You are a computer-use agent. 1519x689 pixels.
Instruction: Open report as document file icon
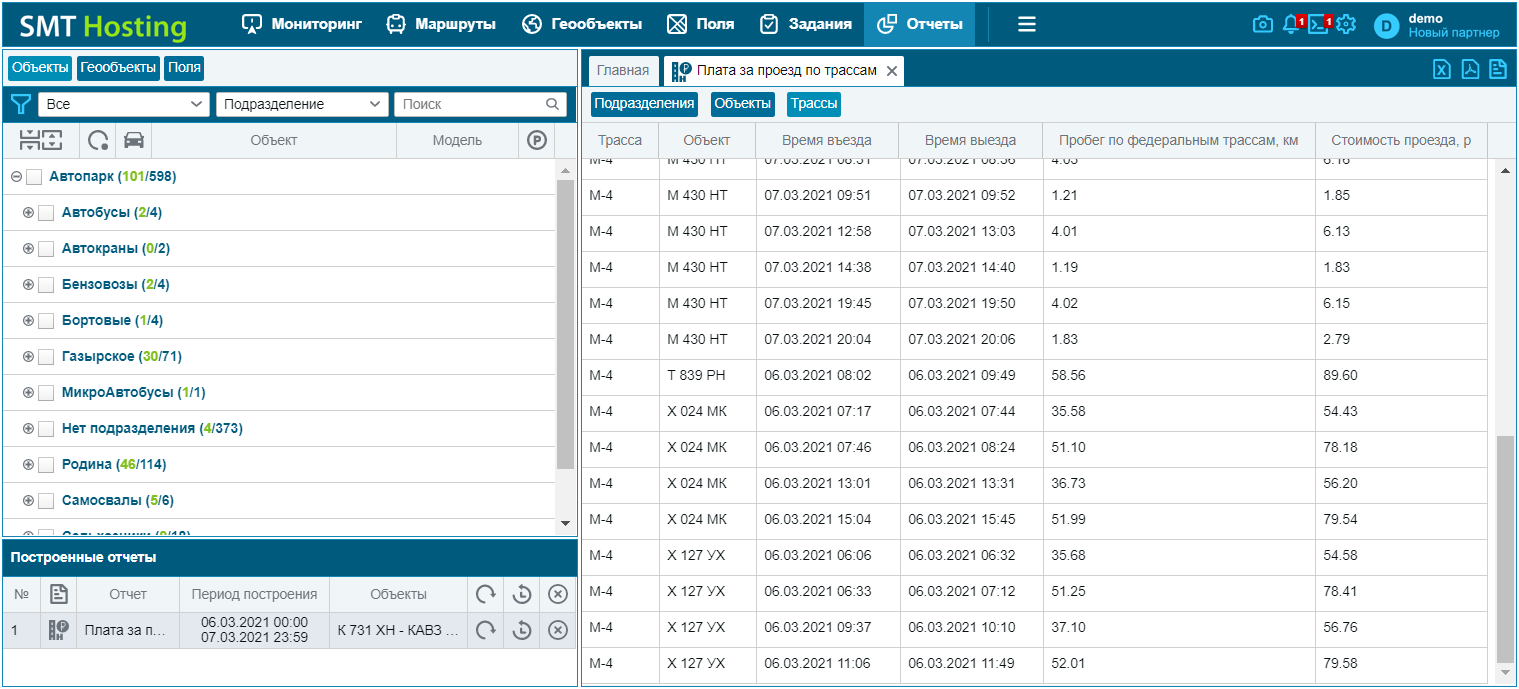point(1498,69)
